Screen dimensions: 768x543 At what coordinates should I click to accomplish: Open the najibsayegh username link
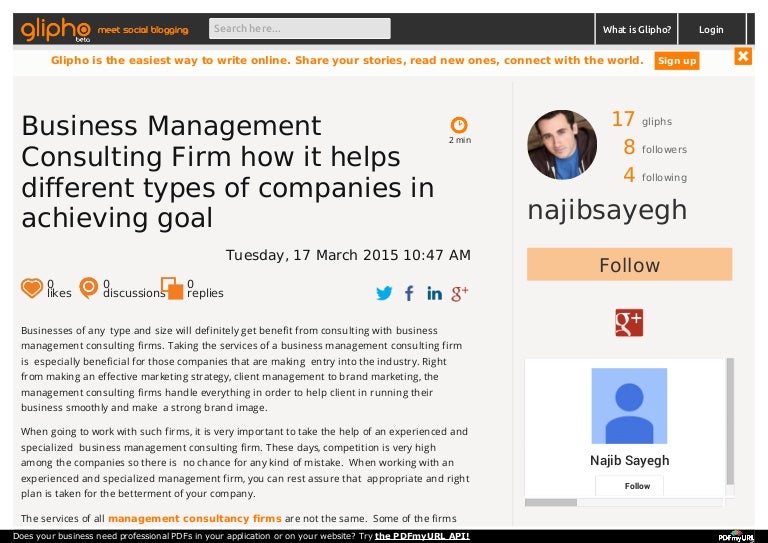point(607,211)
